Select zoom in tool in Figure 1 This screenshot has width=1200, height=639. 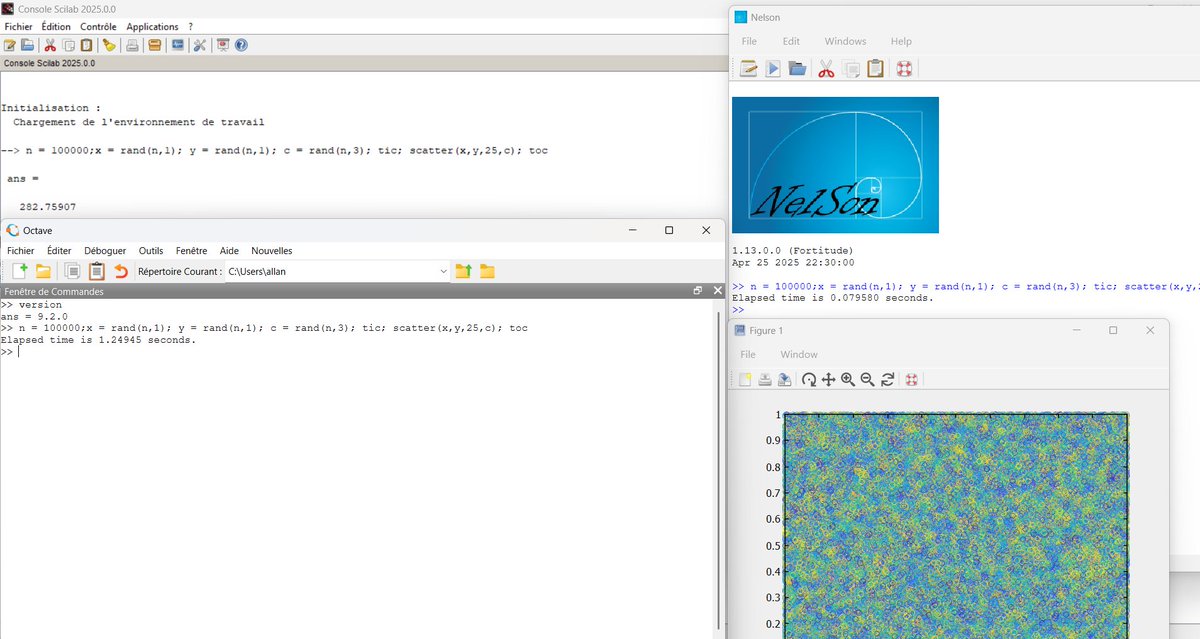[848, 380]
